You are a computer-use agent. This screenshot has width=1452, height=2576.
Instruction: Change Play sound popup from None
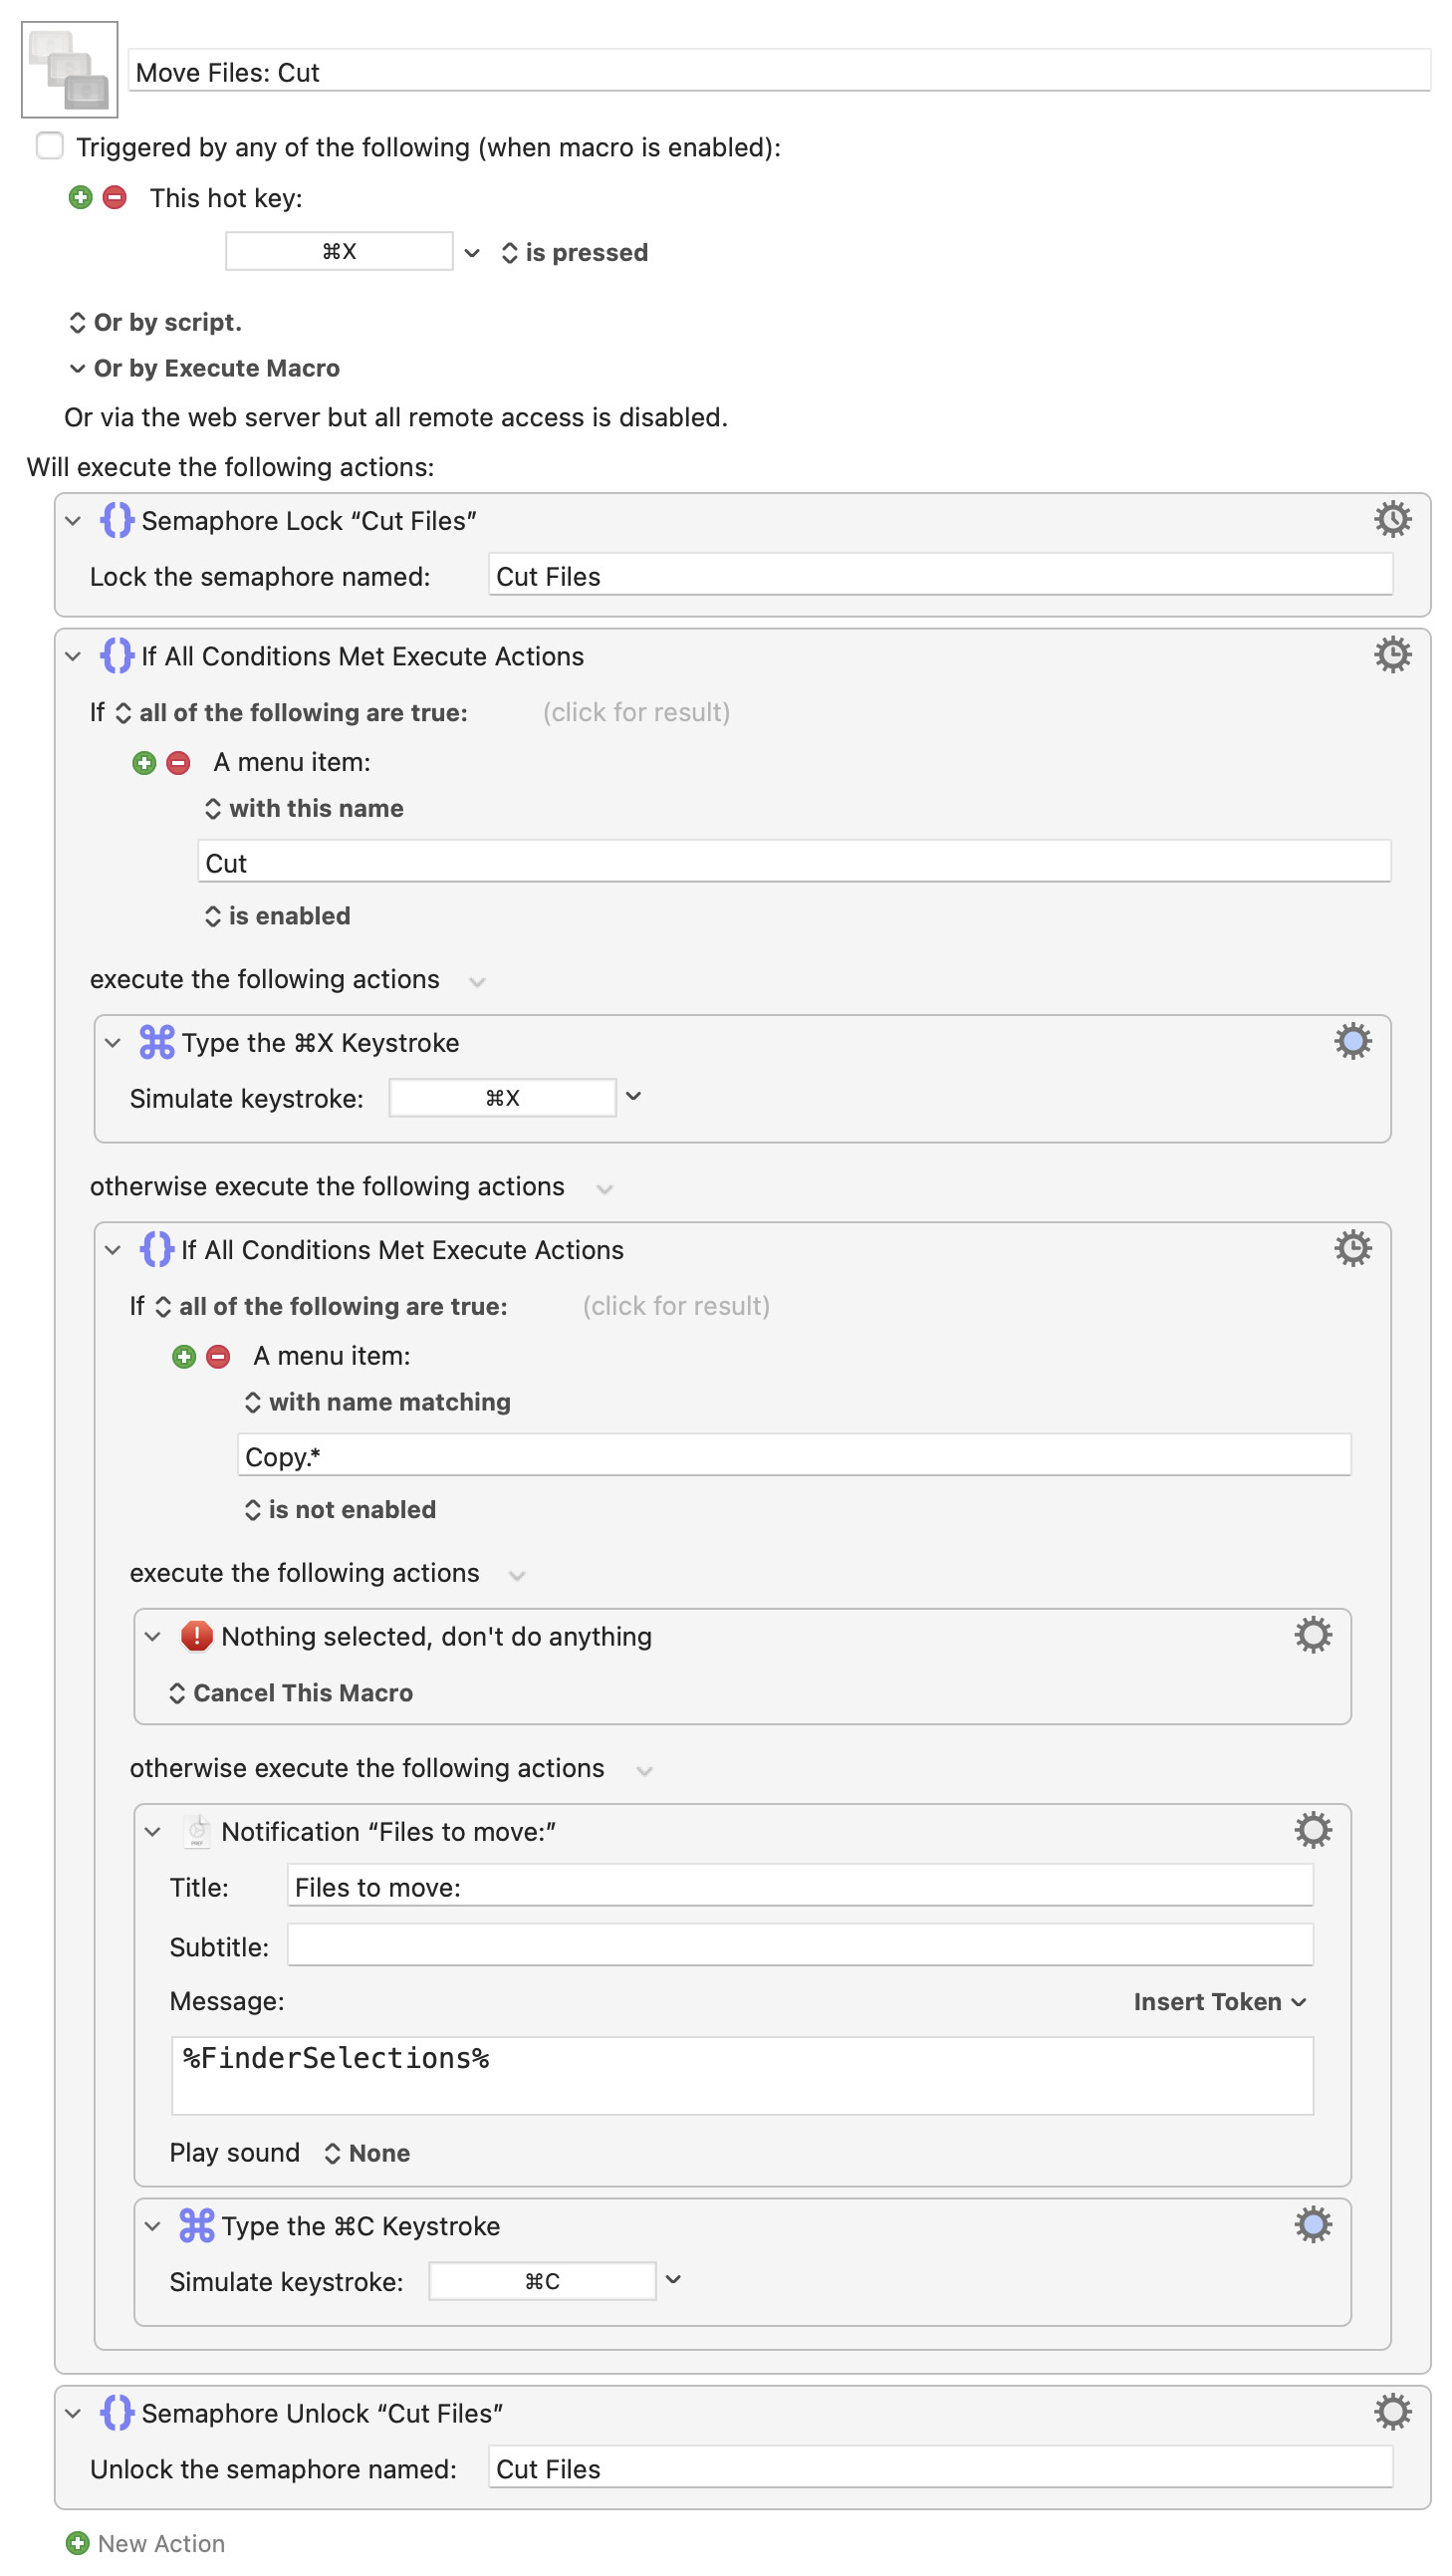[367, 2152]
